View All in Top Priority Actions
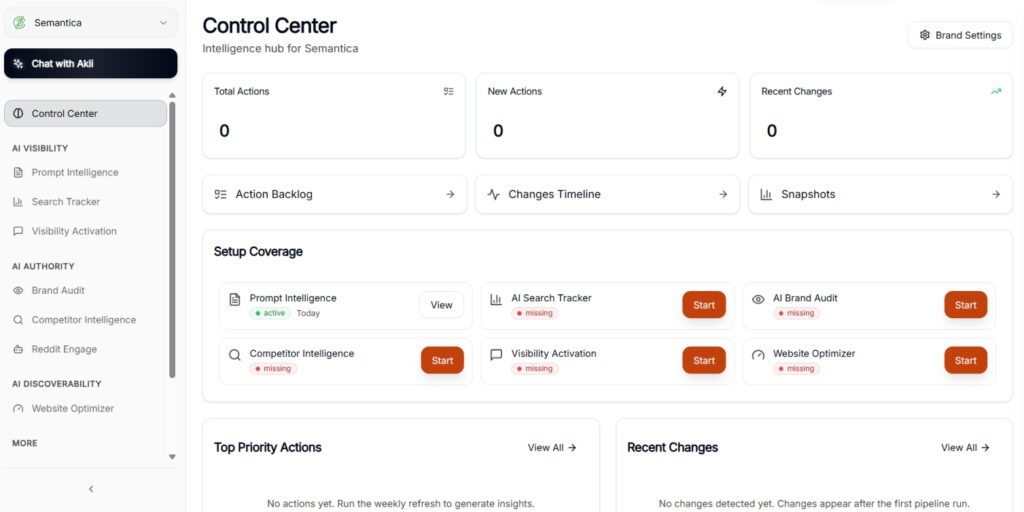This screenshot has width=1024, height=512. click(552, 447)
